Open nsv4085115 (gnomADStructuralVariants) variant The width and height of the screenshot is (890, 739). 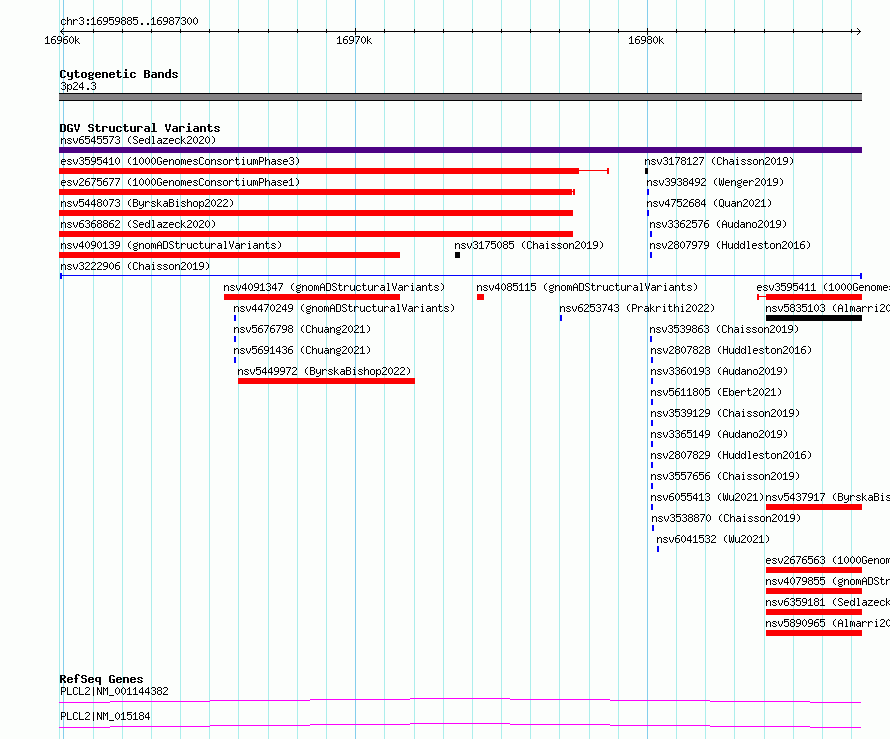click(587, 287)
